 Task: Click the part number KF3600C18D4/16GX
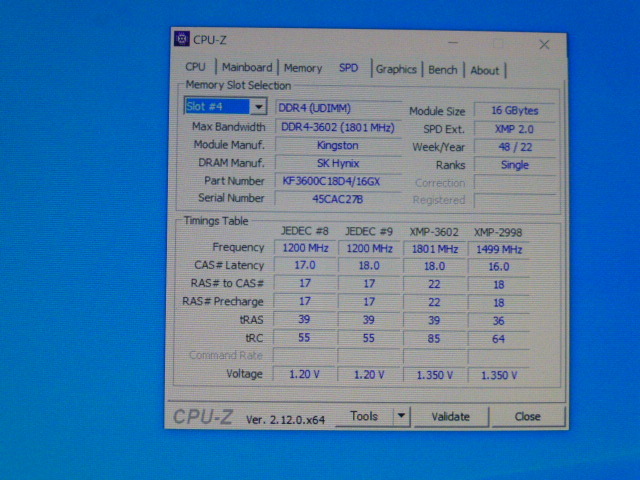(x=338, y=181)
